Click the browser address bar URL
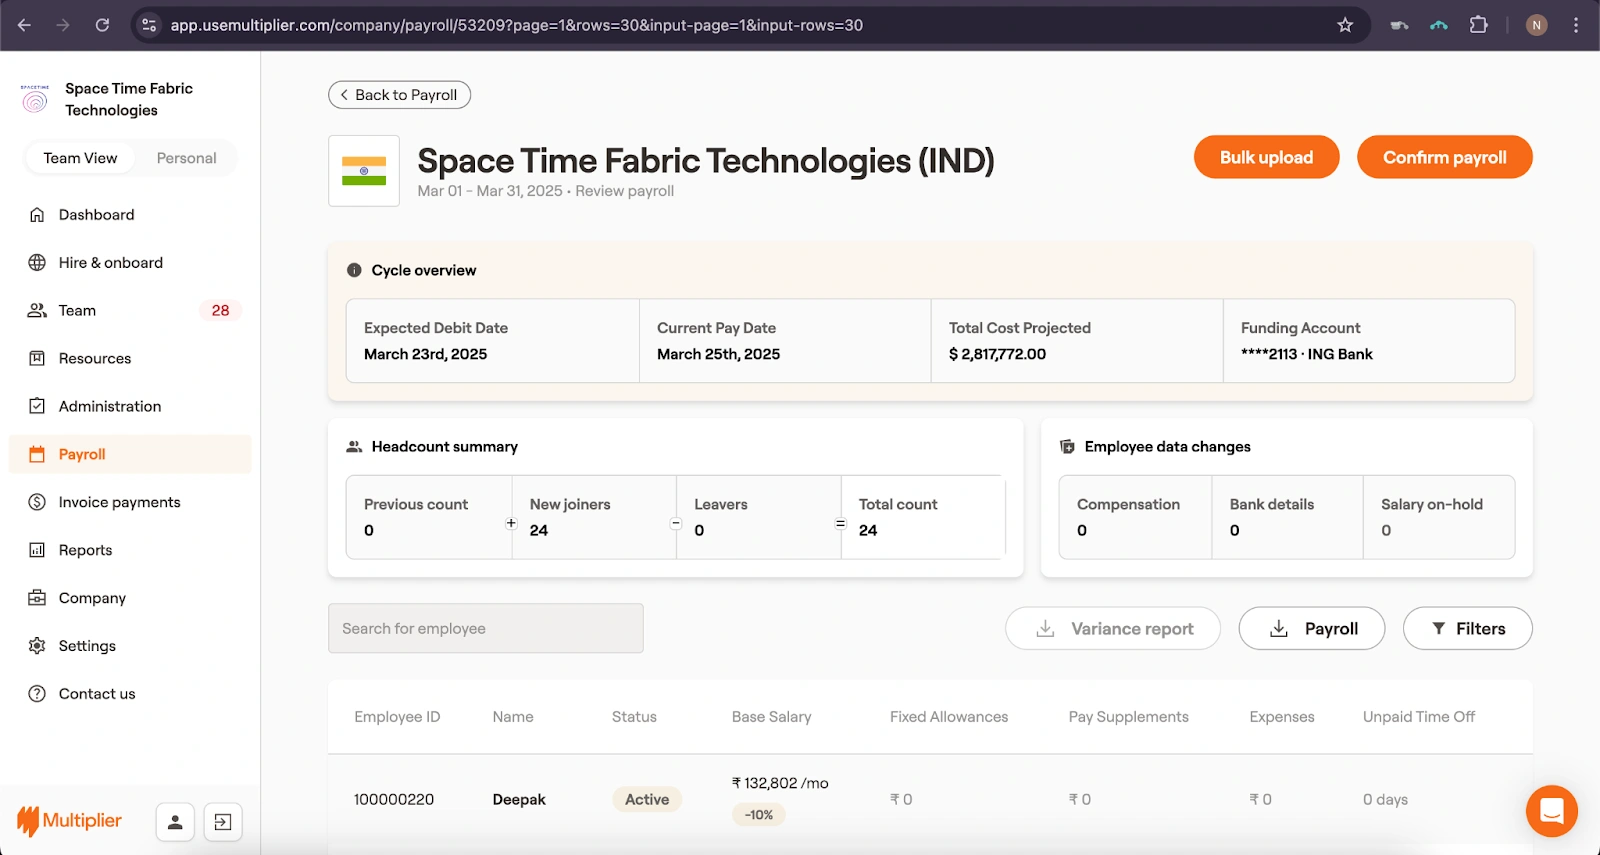This screenshot has width=1600, height=855. click(516, 25)
